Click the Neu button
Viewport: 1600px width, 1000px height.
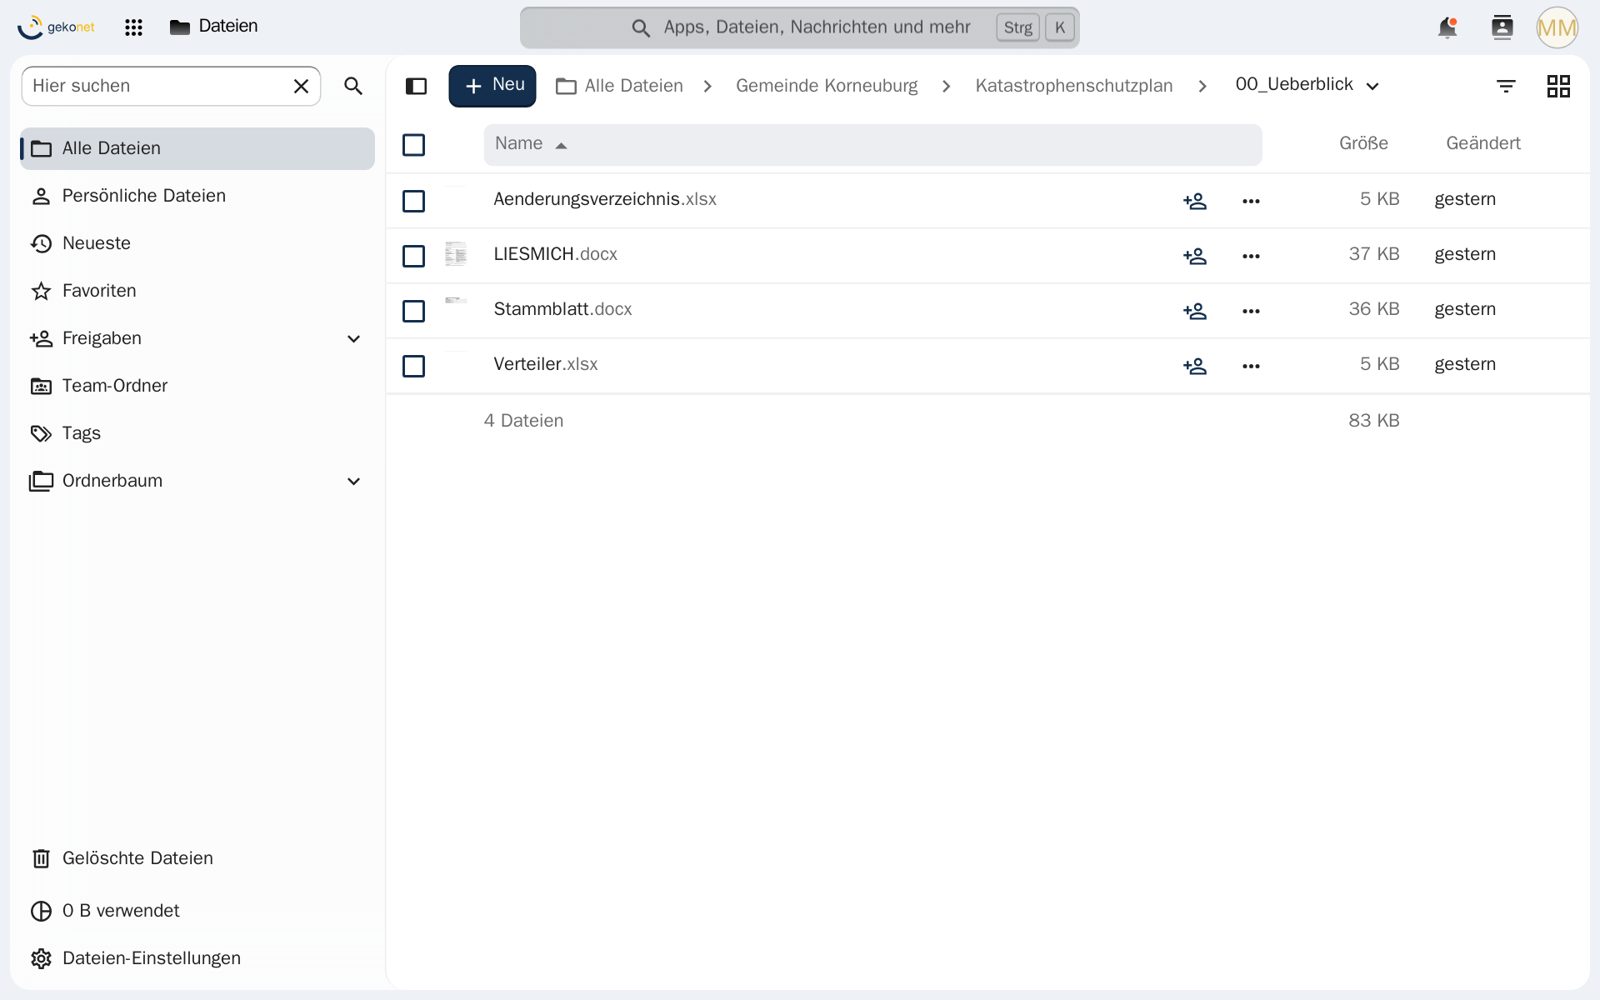point(492,86)
